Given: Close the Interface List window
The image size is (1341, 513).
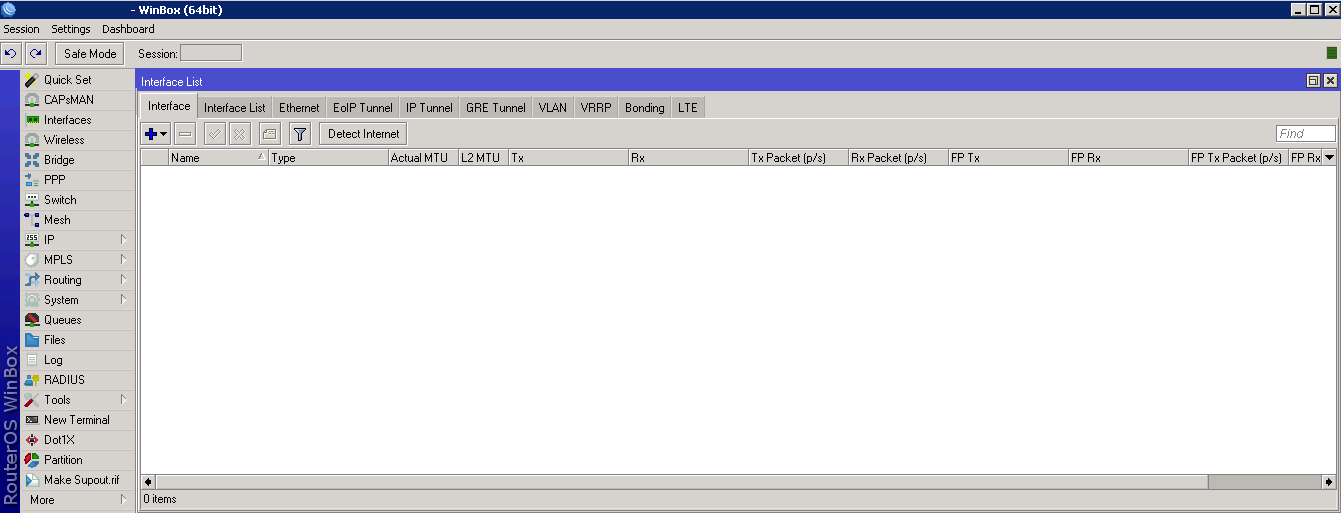Looking at the screenshot, I should [1331, 80].
